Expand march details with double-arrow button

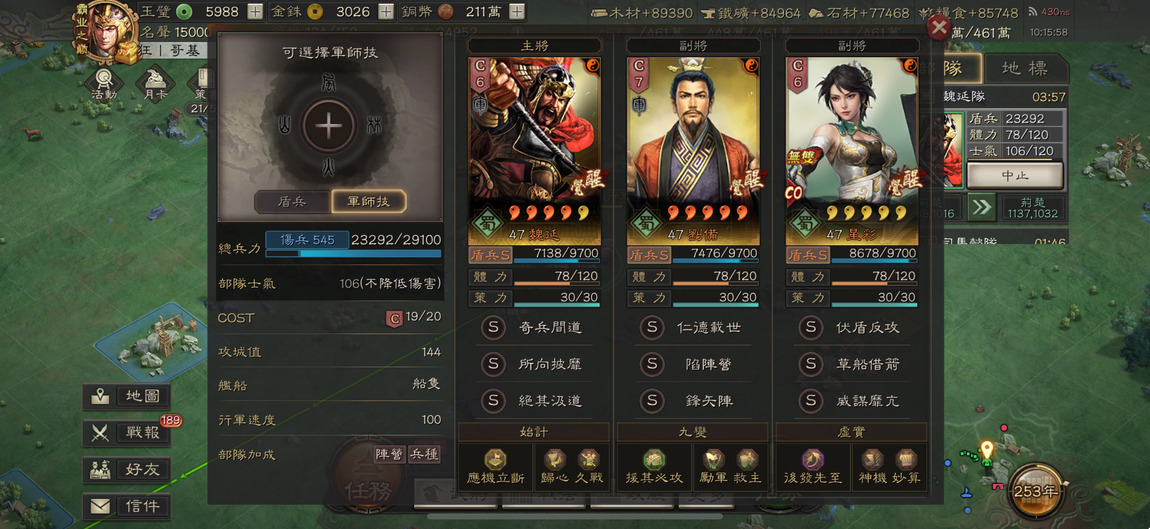(981, 208)
